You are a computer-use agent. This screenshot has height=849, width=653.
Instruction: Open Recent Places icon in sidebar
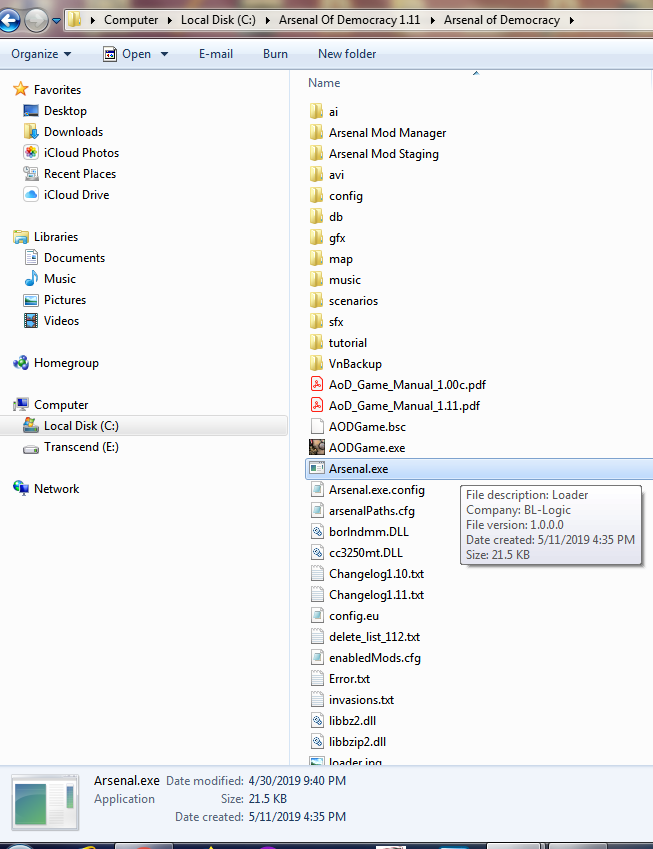click(31, 174)
